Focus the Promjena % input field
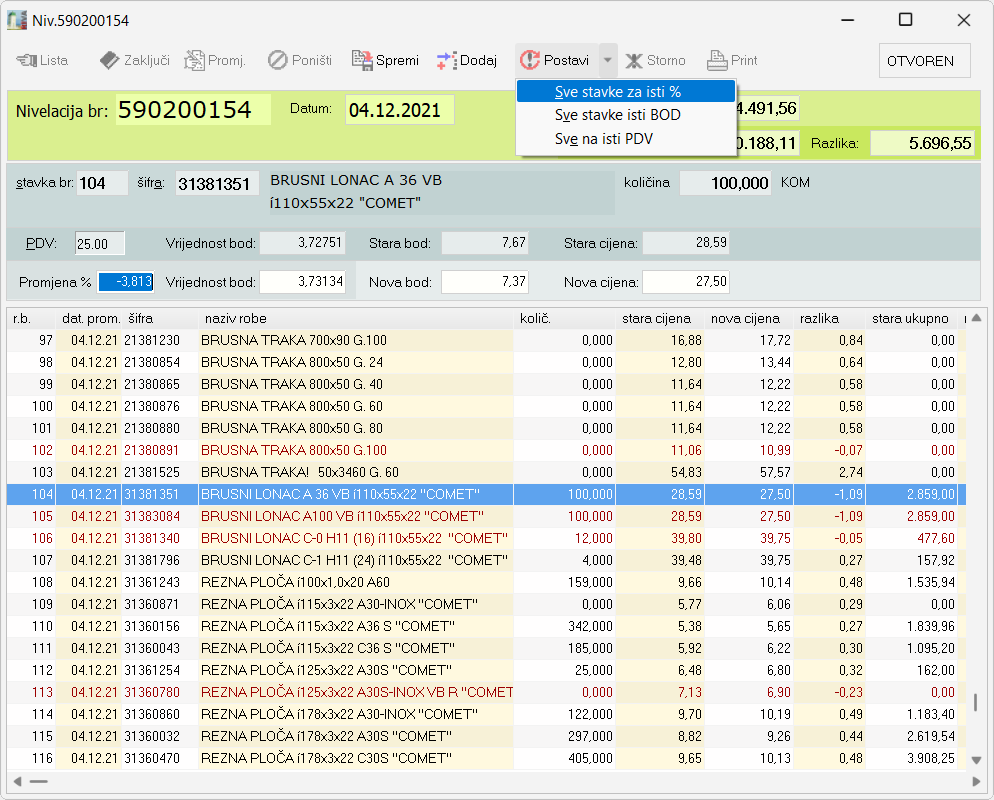 click(126, 282)
